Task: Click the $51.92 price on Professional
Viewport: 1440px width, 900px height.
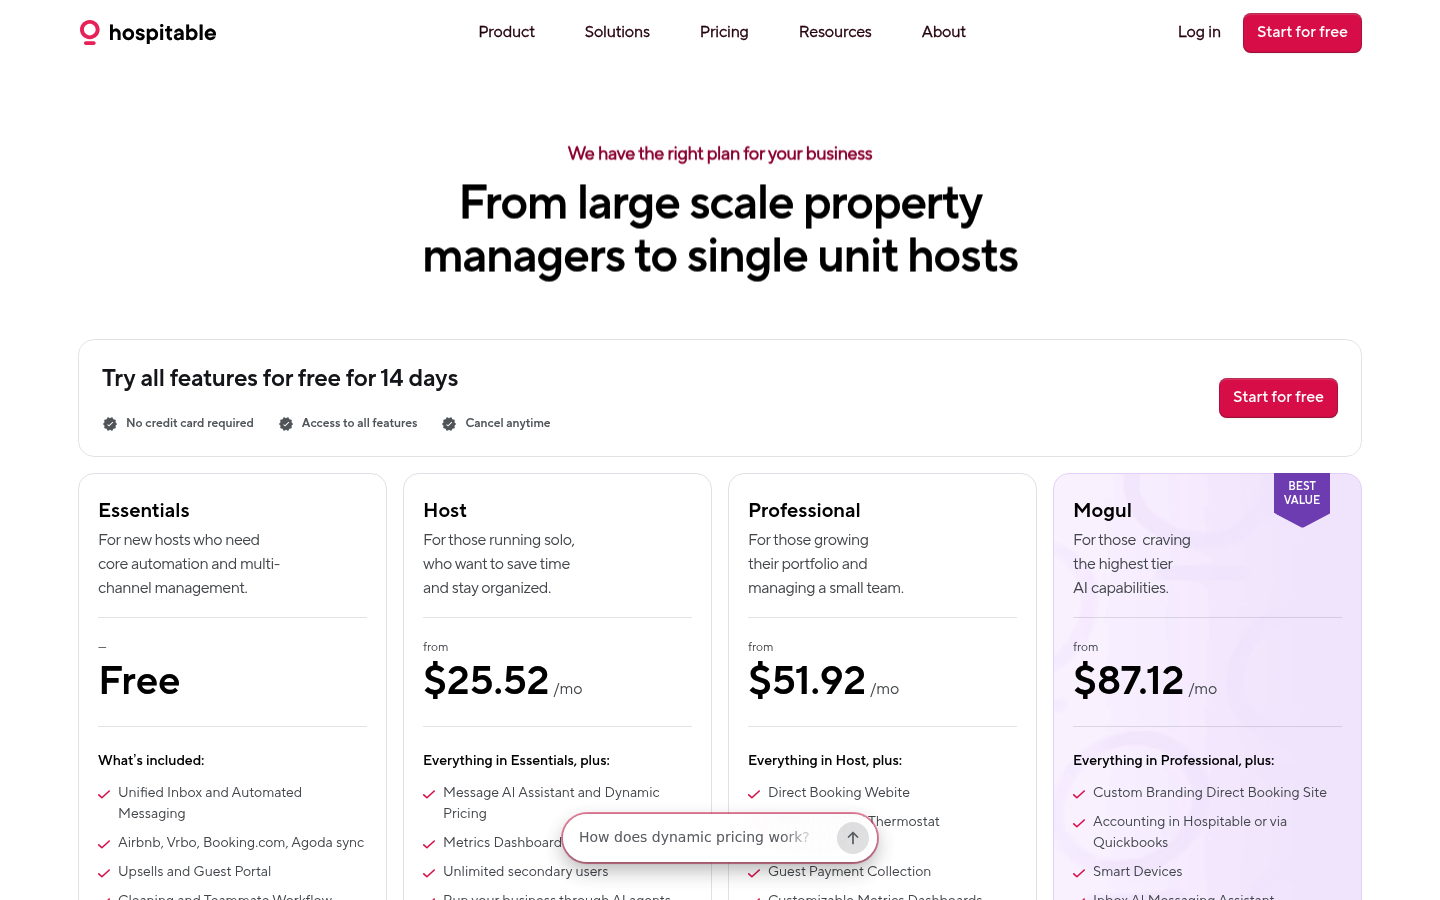Action: tap(807, 681)
